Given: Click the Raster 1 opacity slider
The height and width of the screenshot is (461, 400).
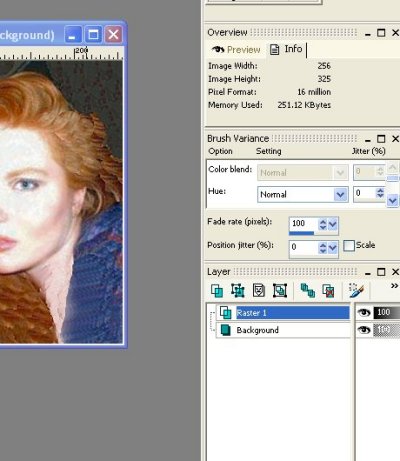Looking at the screenshot, I should point(387,312).
